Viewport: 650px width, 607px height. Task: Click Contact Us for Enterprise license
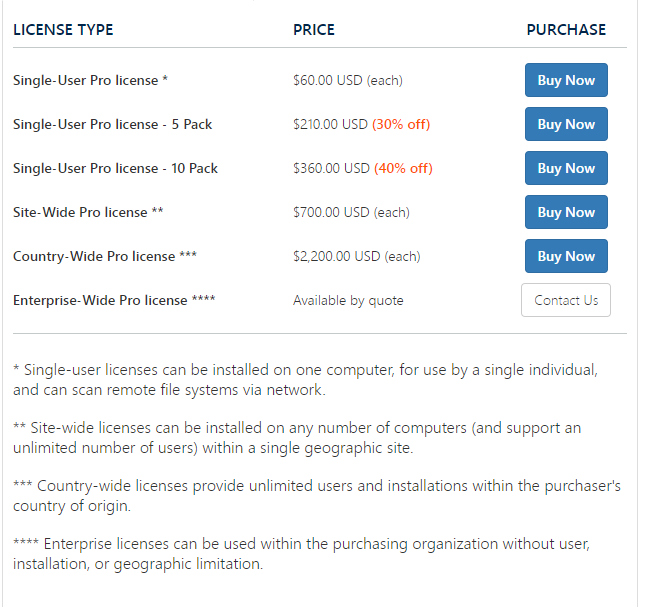pos(566,300)
